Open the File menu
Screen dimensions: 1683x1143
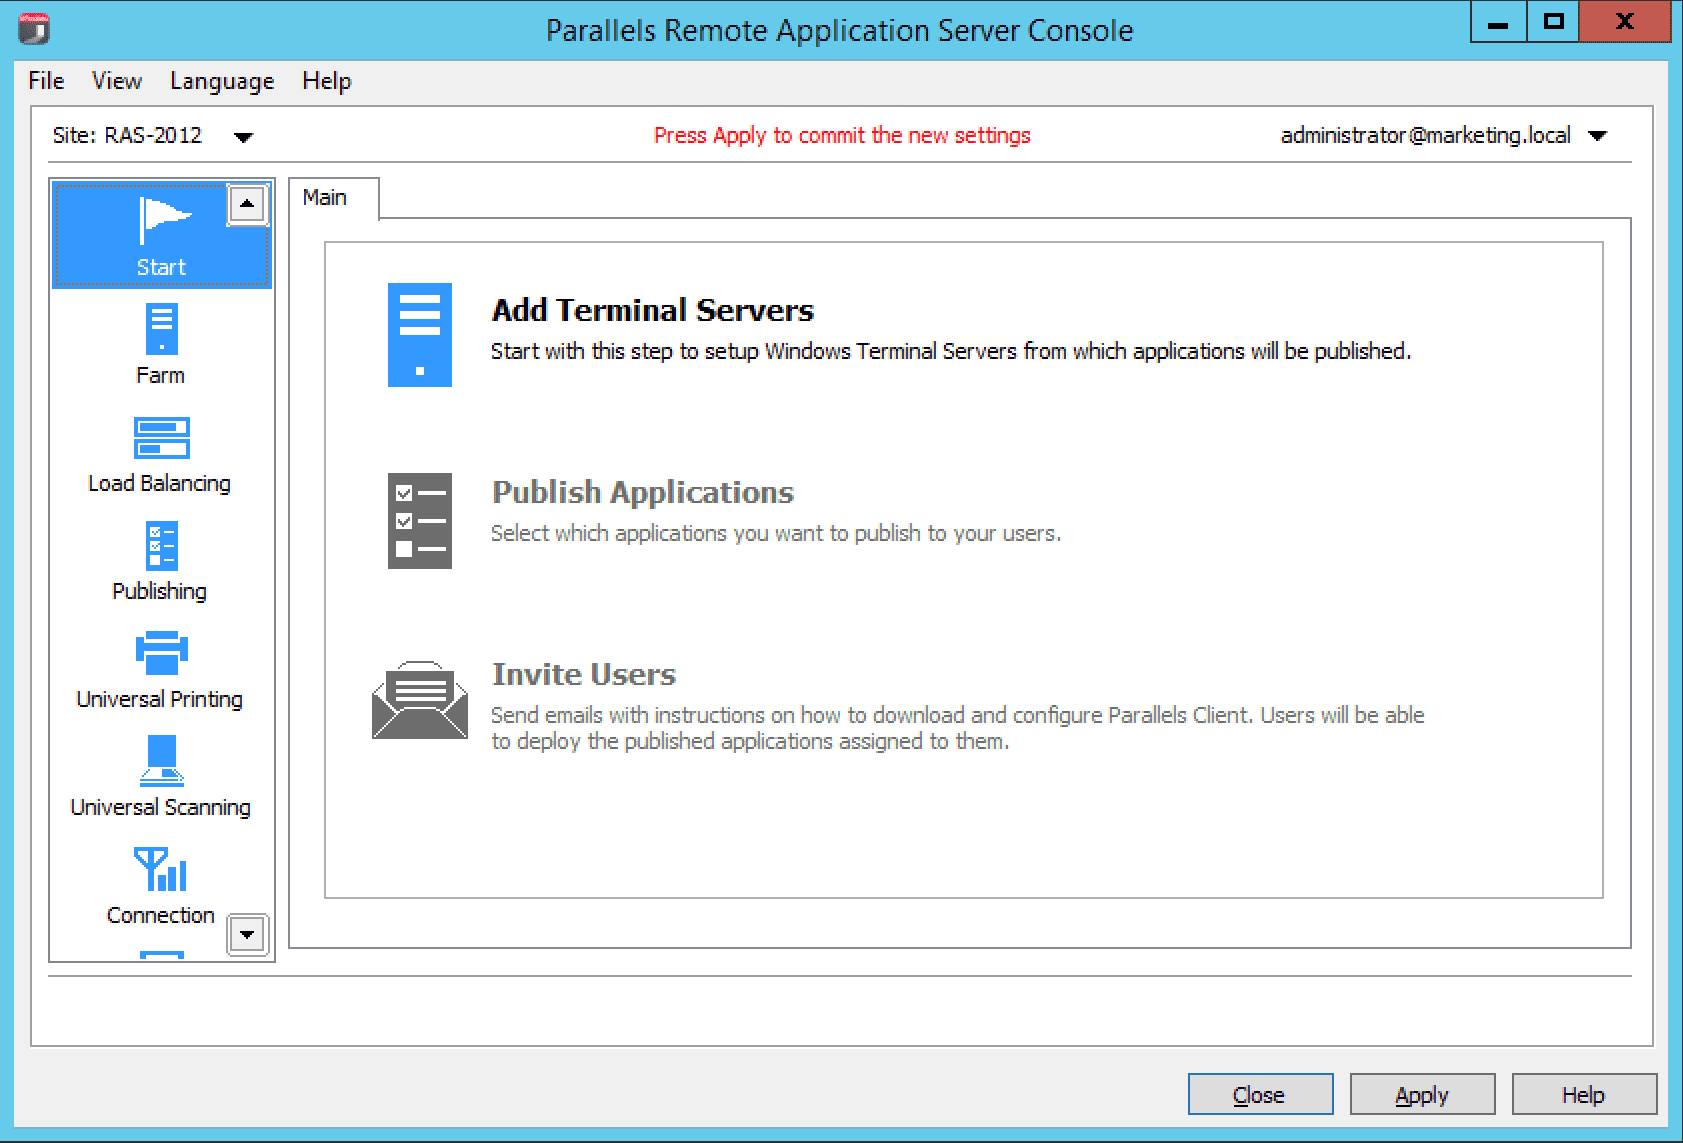point(46,81)
